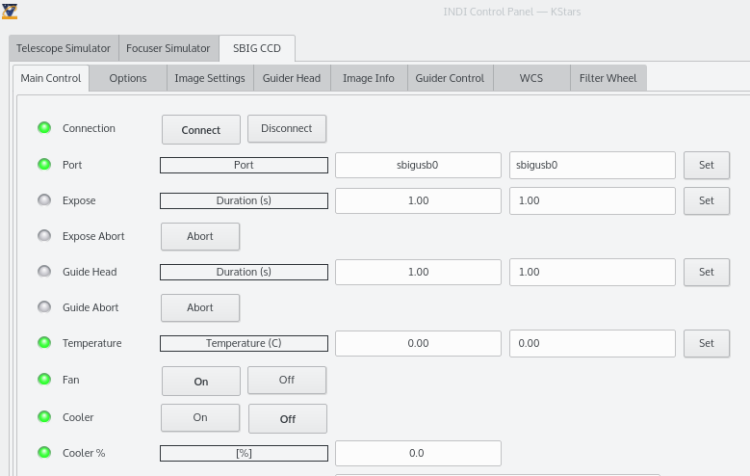This screenshot has width=750, height=476.
Task: Click the Temperature status light
Action: pos(44,343)
